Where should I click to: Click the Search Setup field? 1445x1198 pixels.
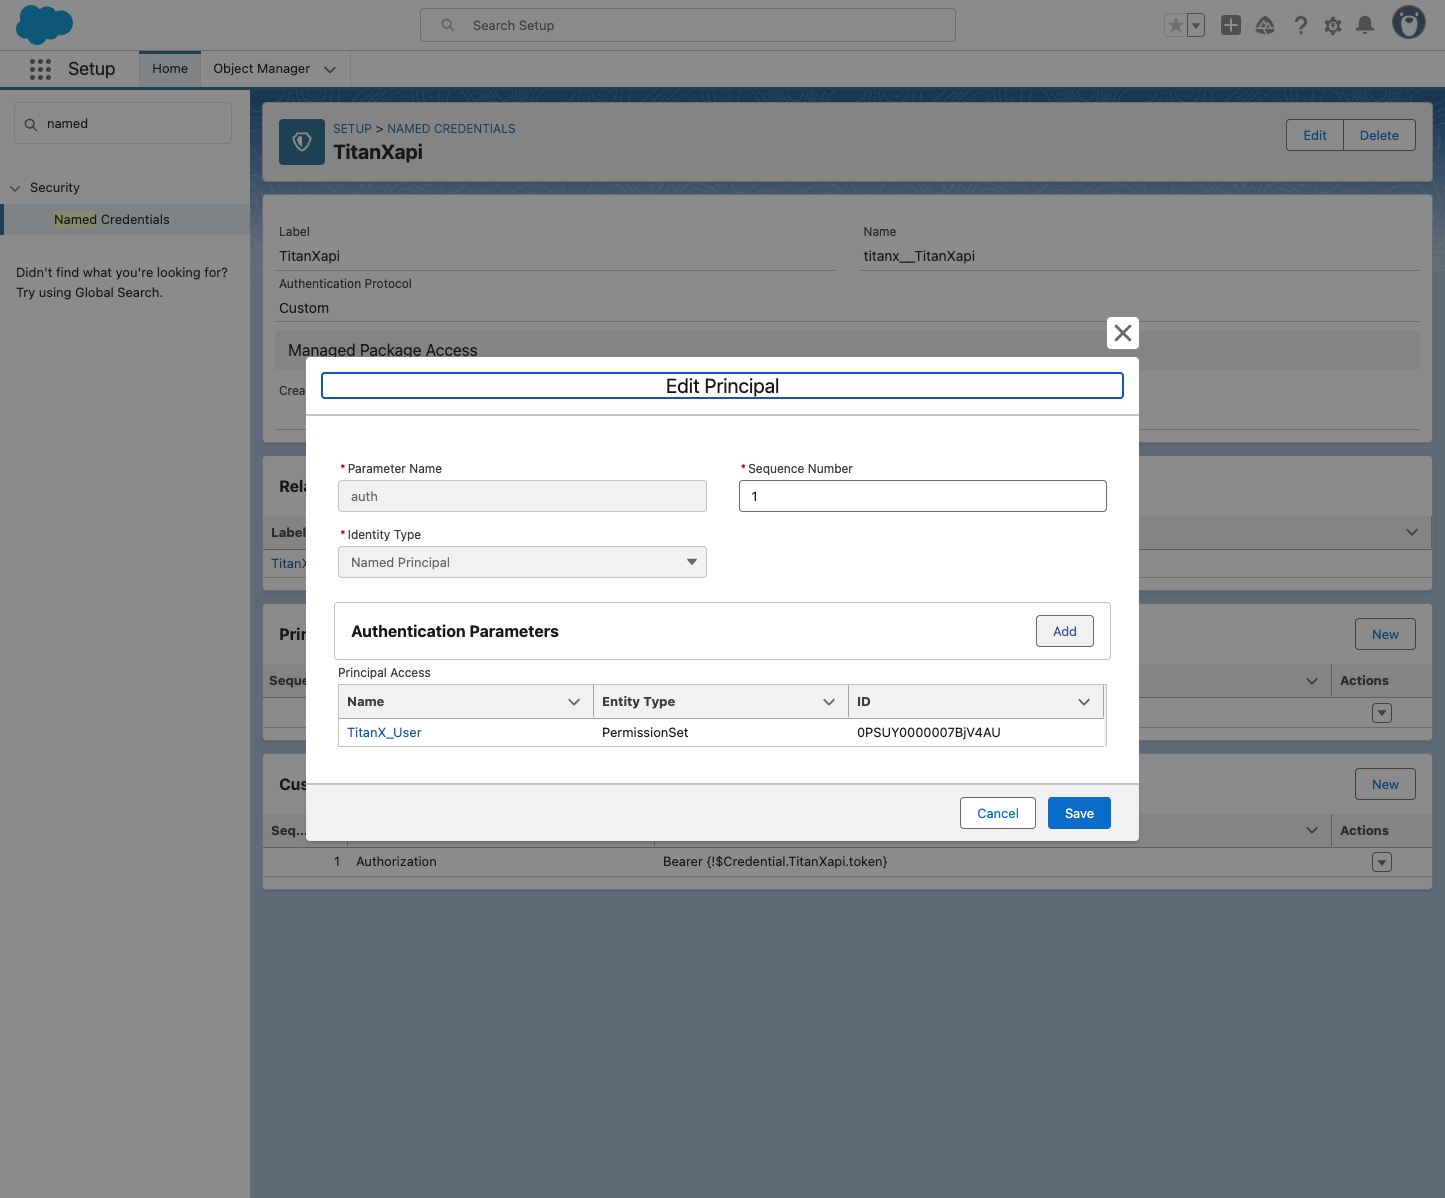click(x=688, y=25)
